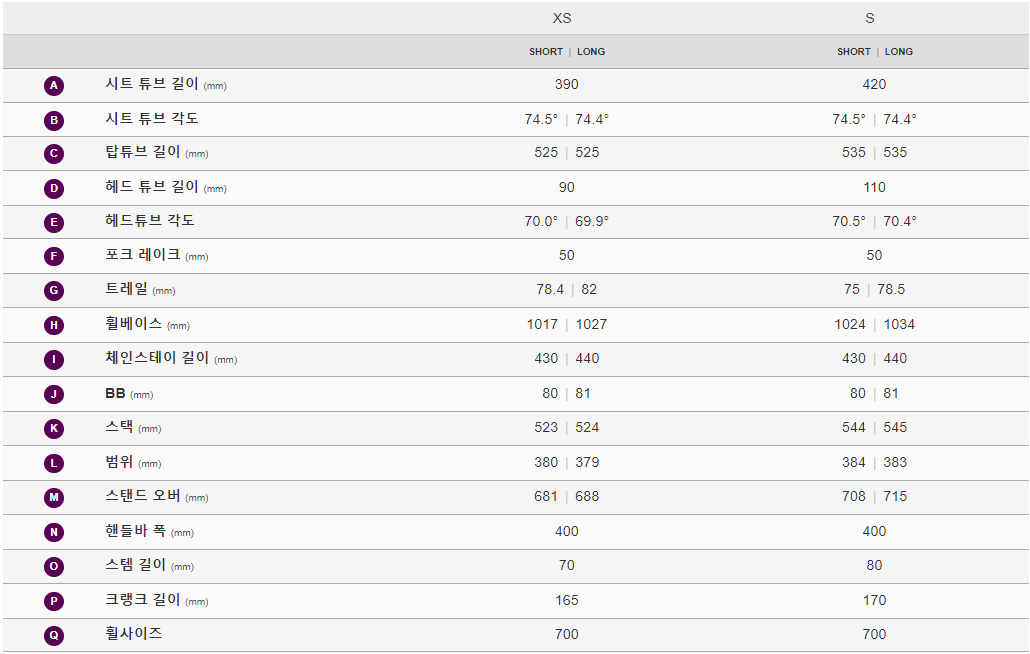The height and width of the screenshot is (654, 1030).
Task: Click the M badge for 스탠드 오버
Action: pyautogui.click(x=54, y=497)
